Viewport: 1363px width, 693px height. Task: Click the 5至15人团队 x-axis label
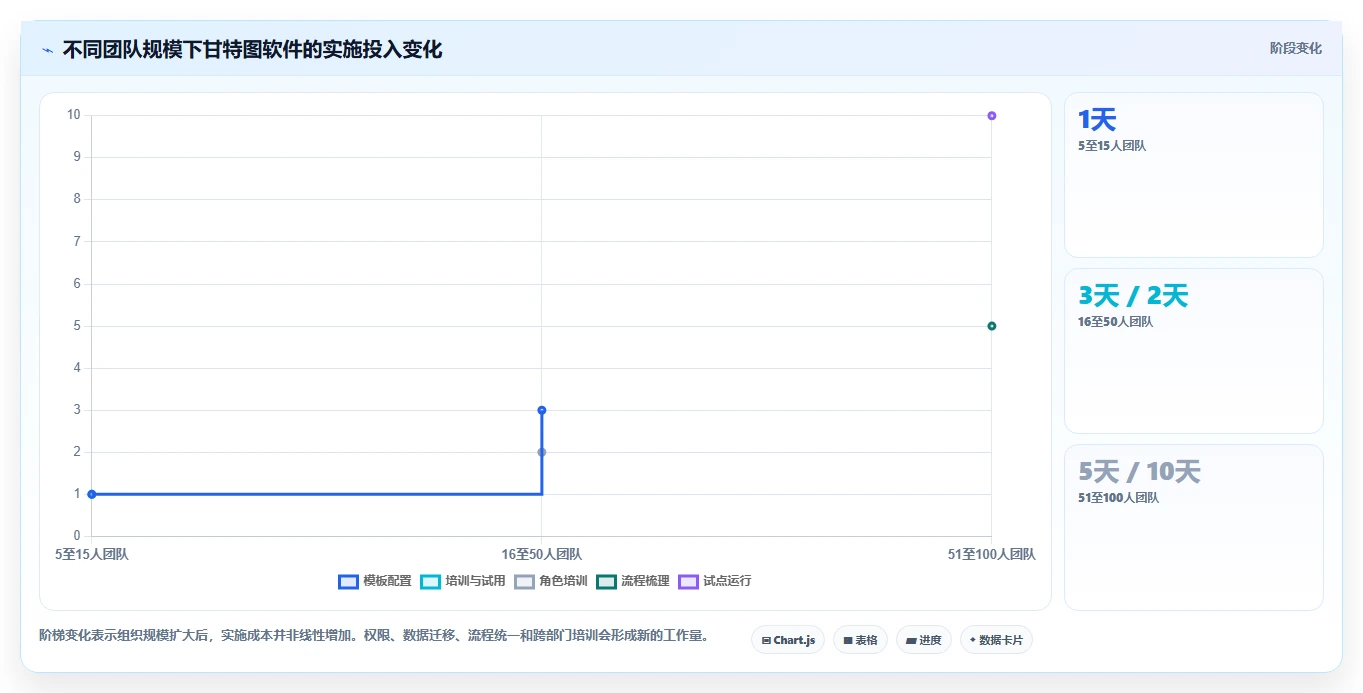(92, 554)
